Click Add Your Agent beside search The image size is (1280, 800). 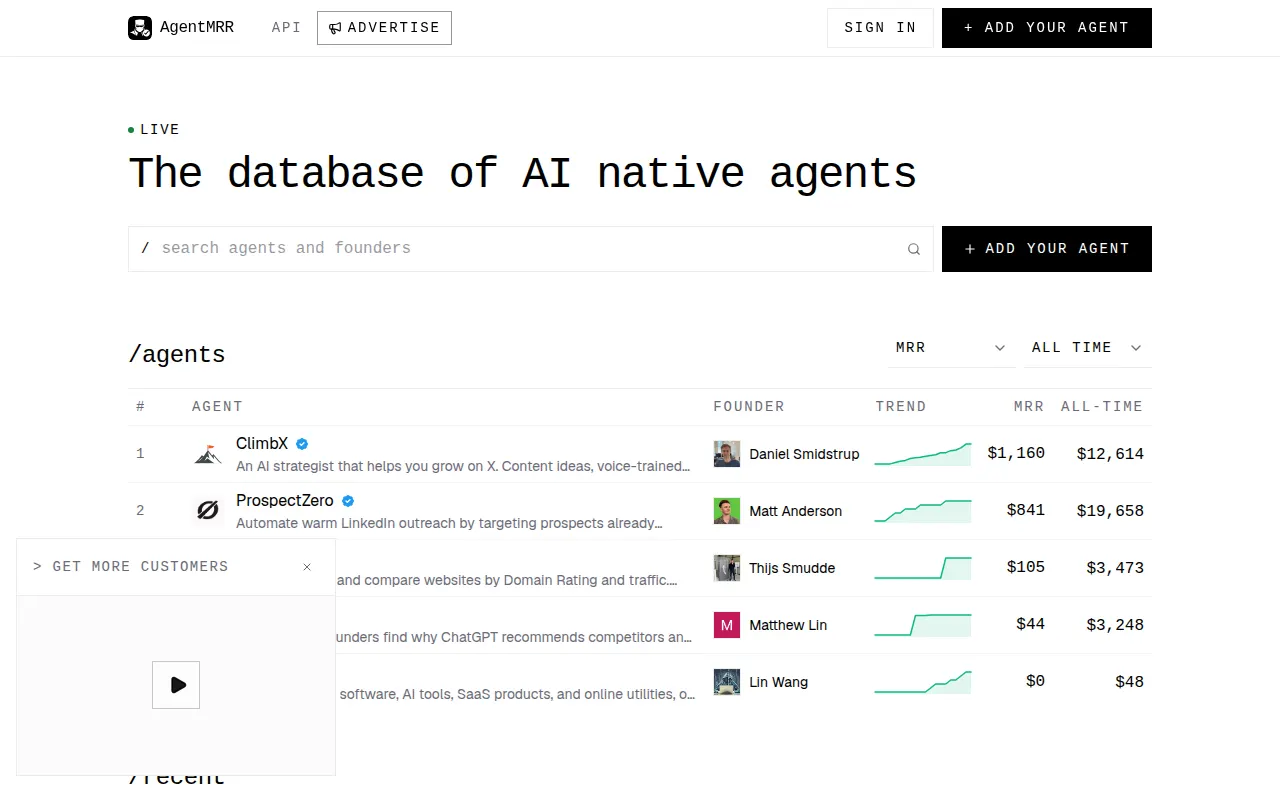pos(1047,249)
